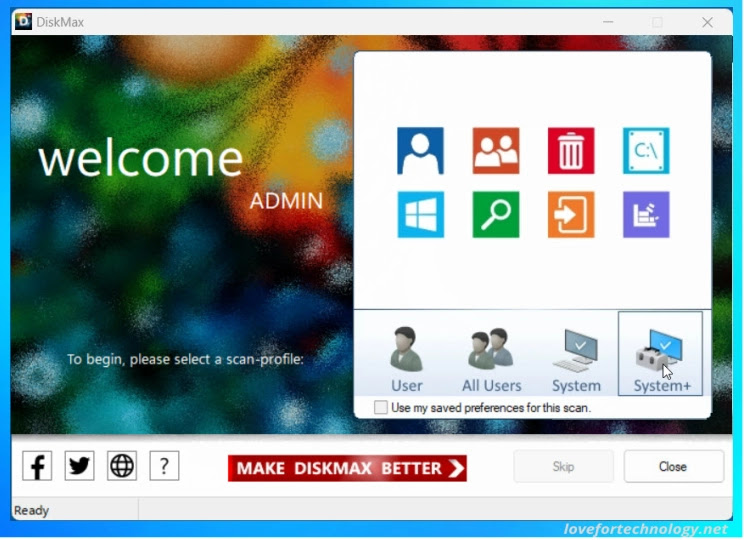Screen dimensions: 744x540
Task: Open help via the question mark icon
Action: pyautogui.click(x=164, y=466)
